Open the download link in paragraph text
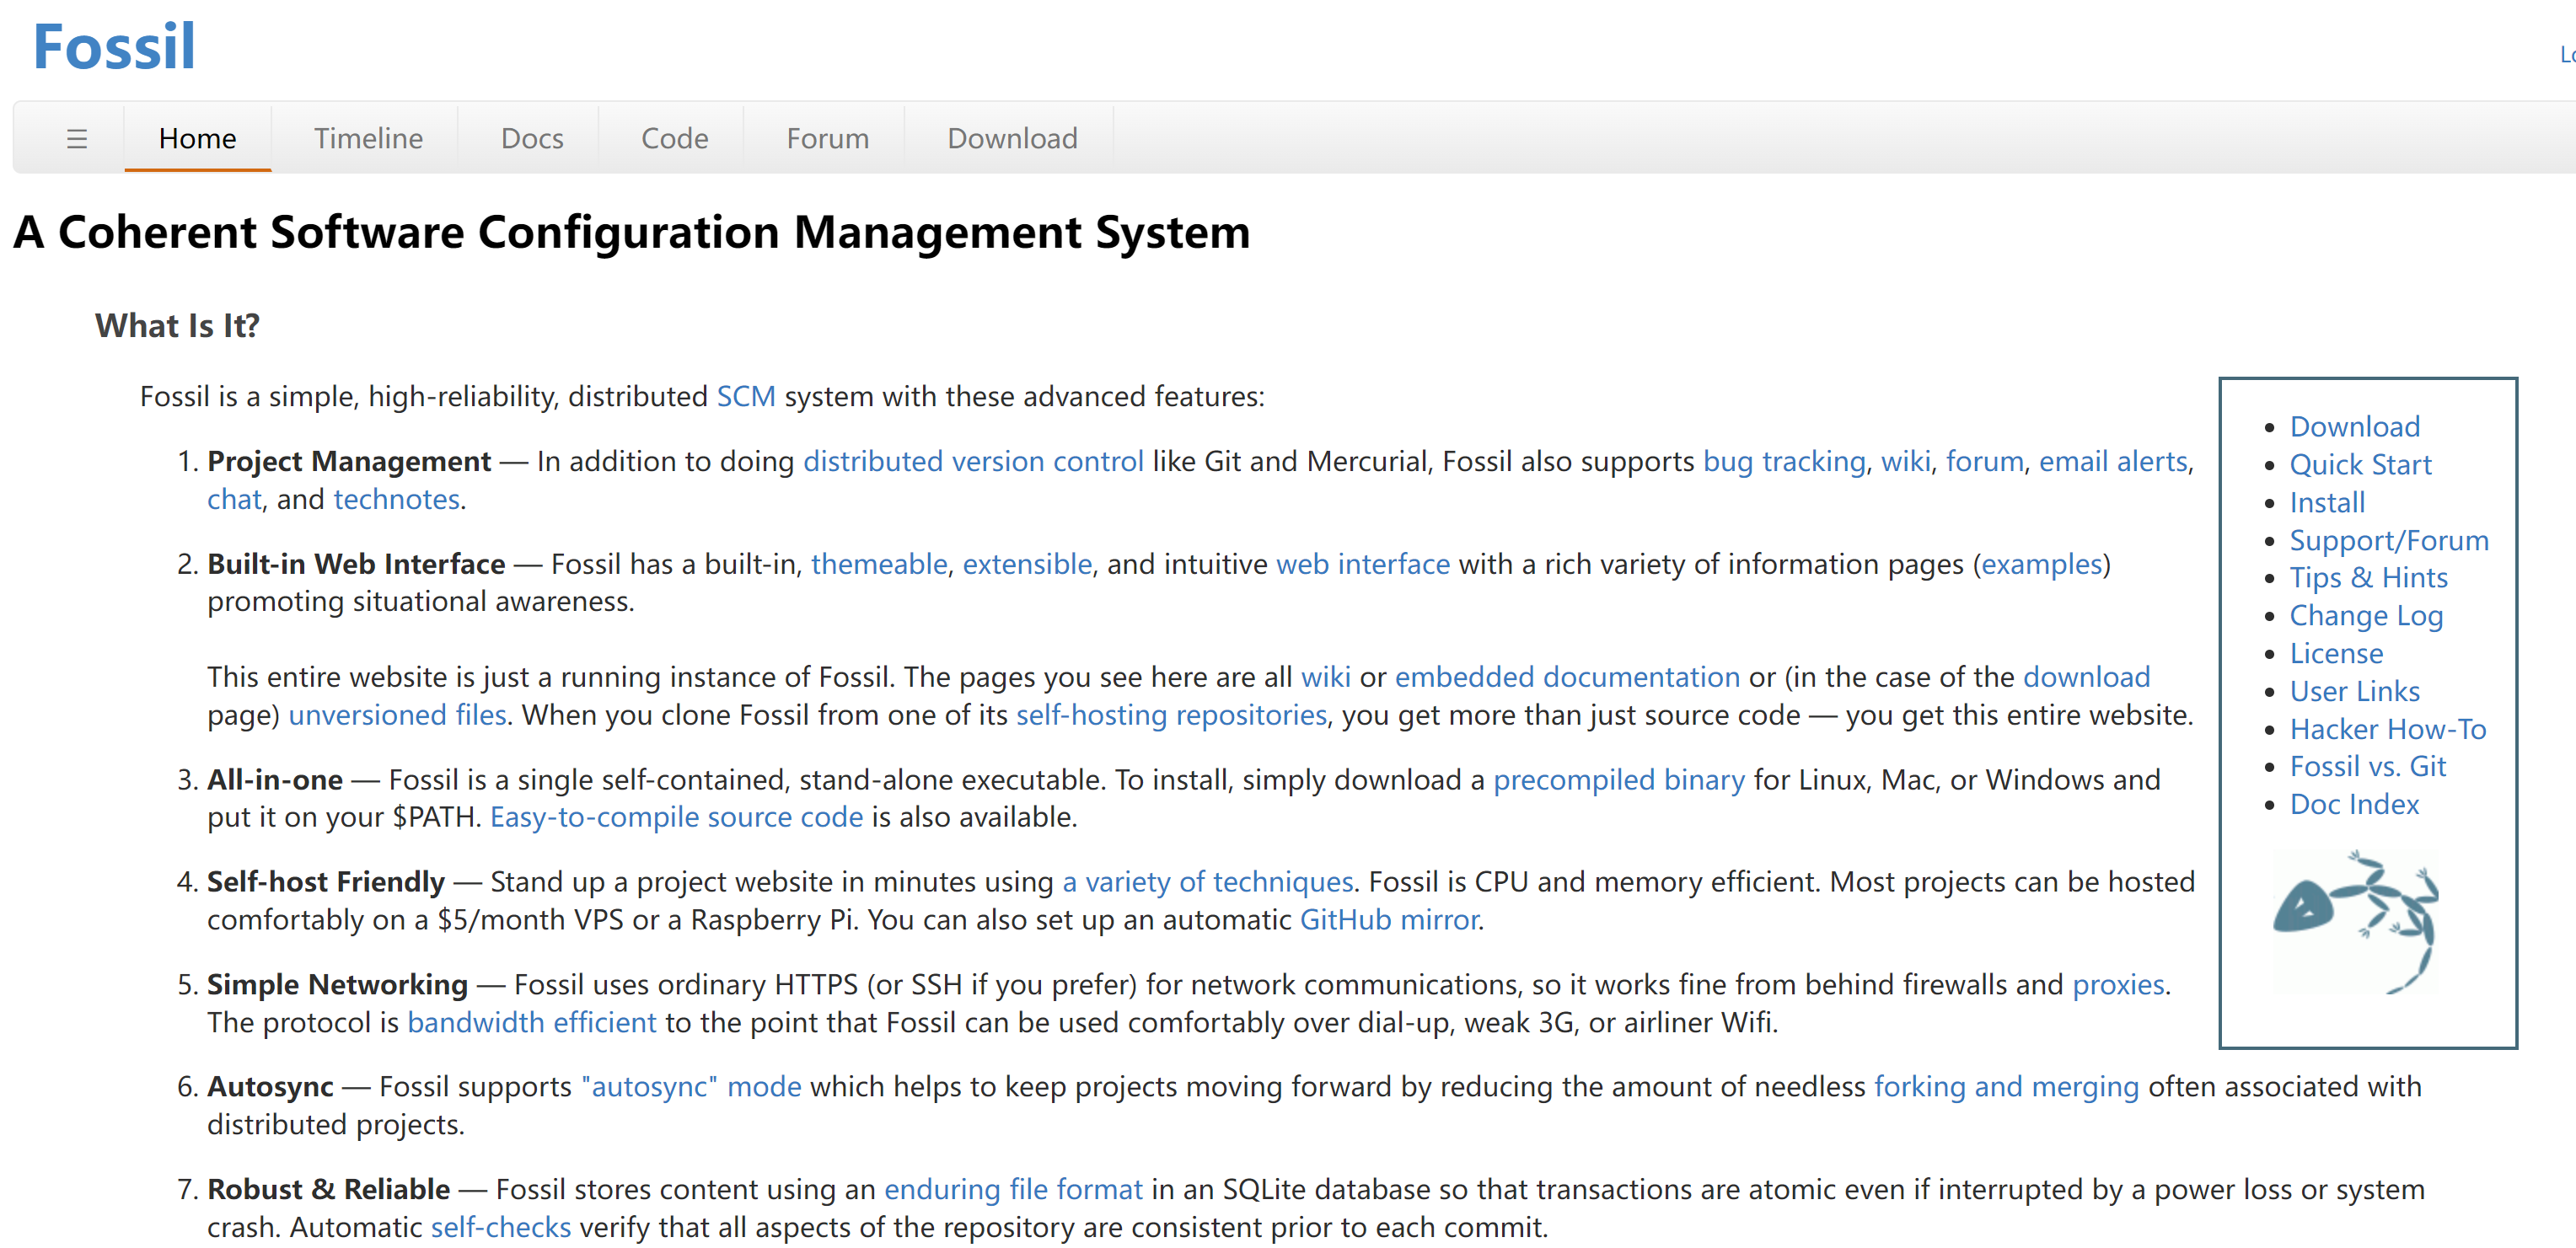Image resolution: width=2576 pixels, height=1248 pixels. (x=2086, y=677)
